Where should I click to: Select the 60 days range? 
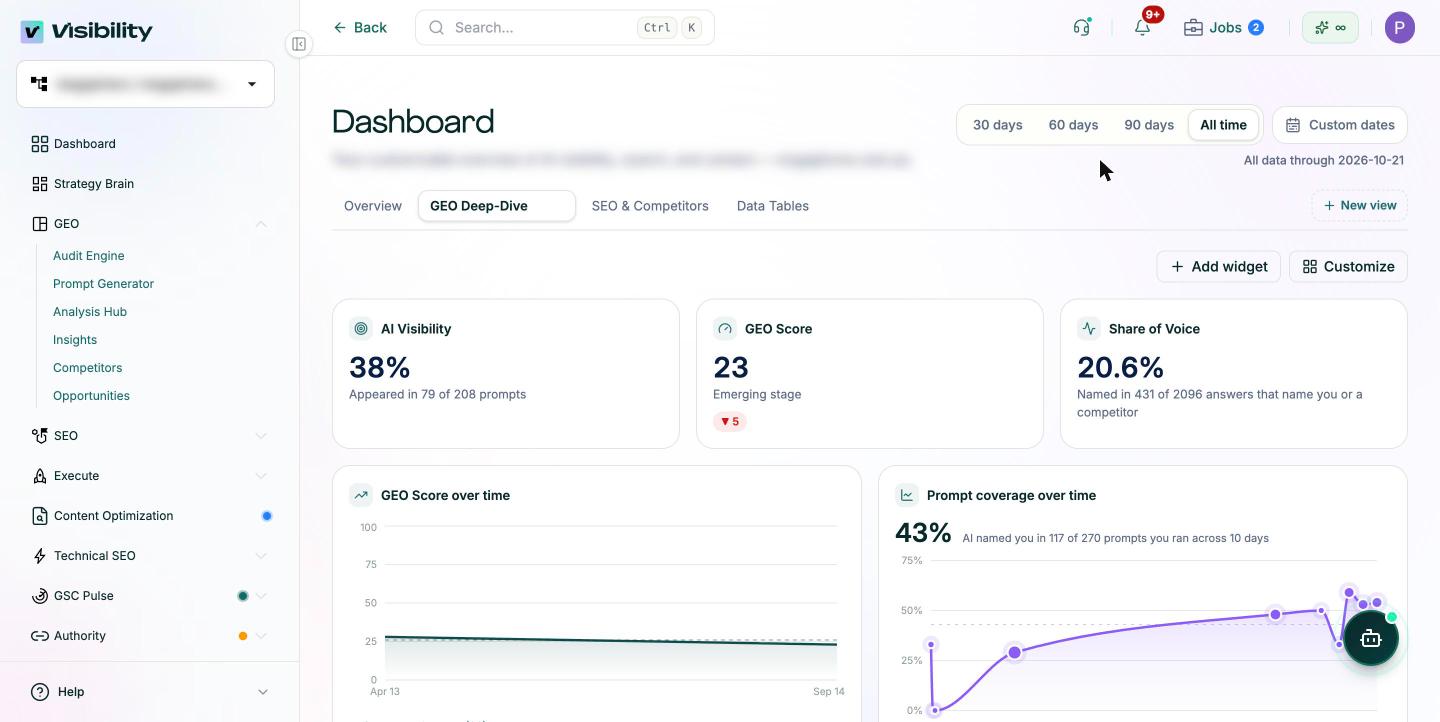1073,125
